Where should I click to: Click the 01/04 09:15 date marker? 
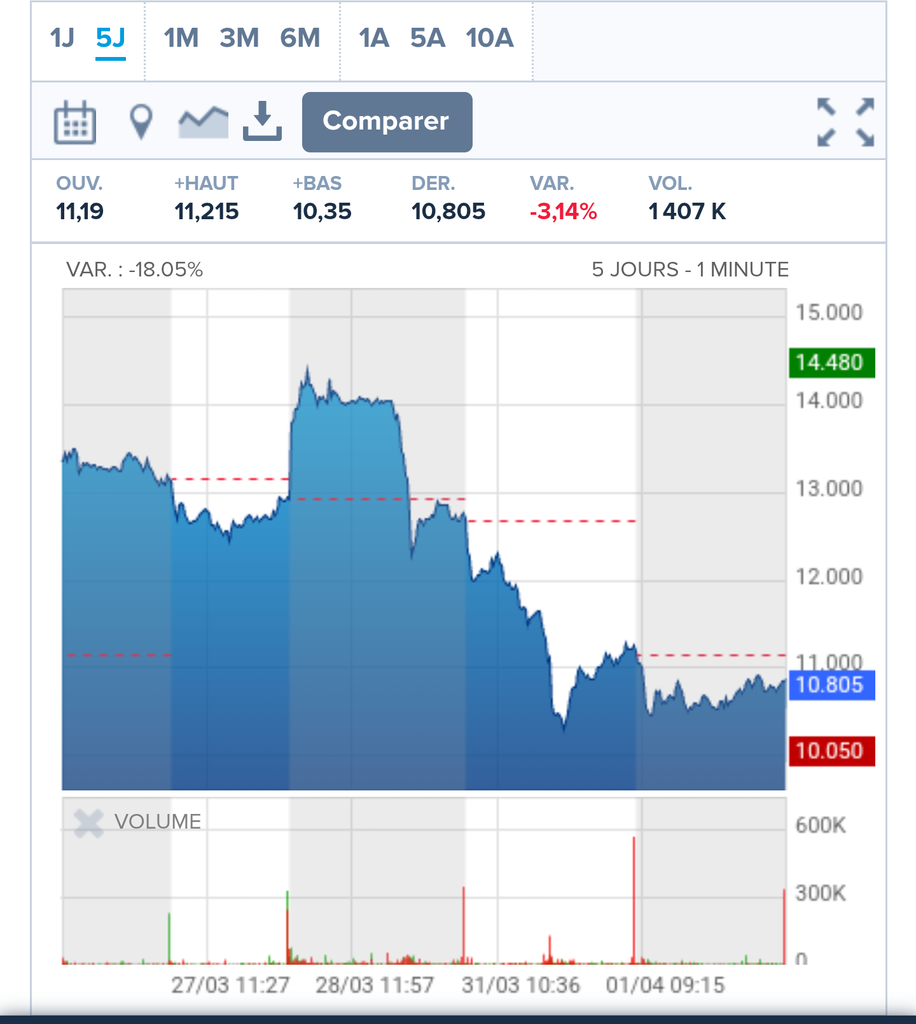pyautogui.click(x=665, y=985)
